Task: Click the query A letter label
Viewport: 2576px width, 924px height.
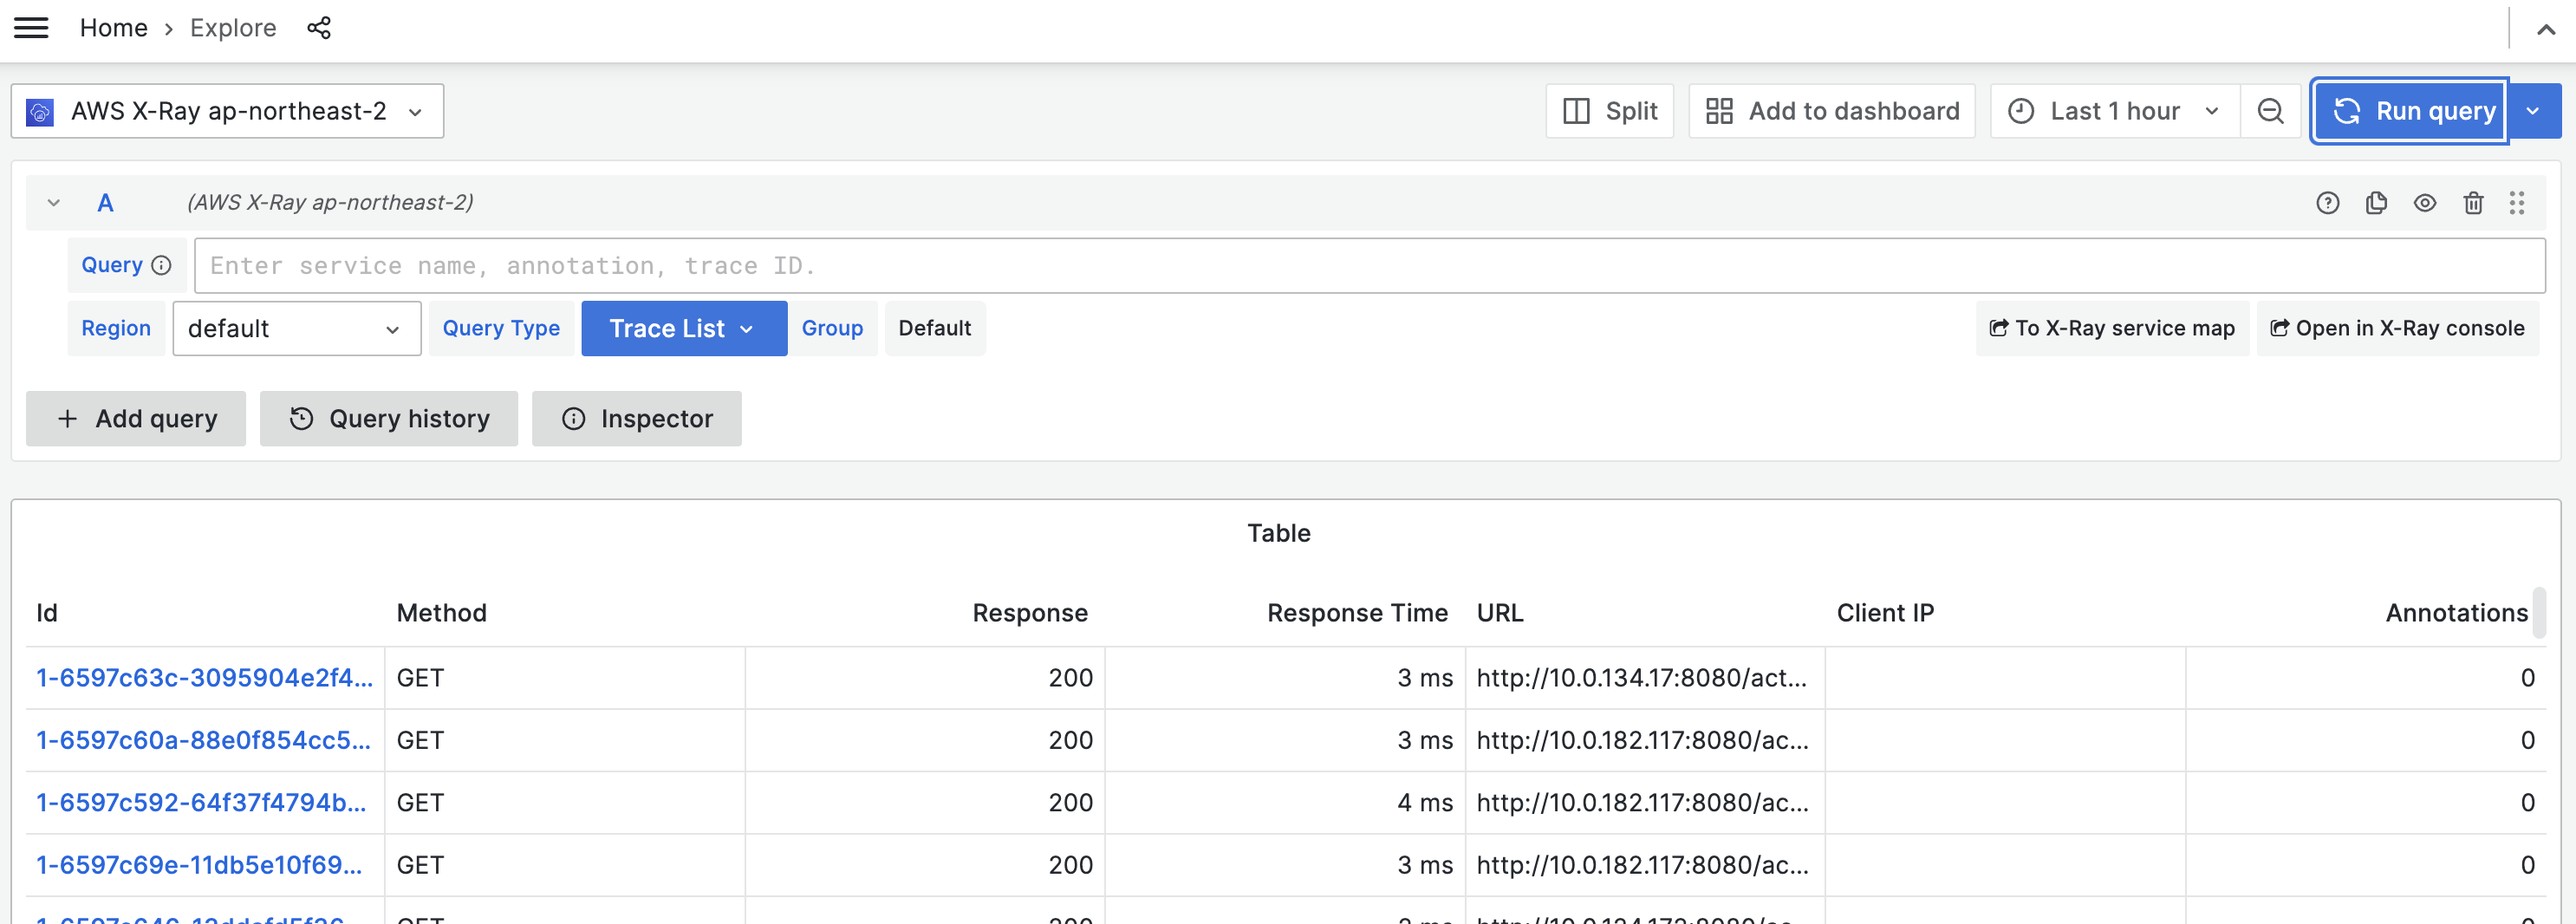Action: pos(105,203)
